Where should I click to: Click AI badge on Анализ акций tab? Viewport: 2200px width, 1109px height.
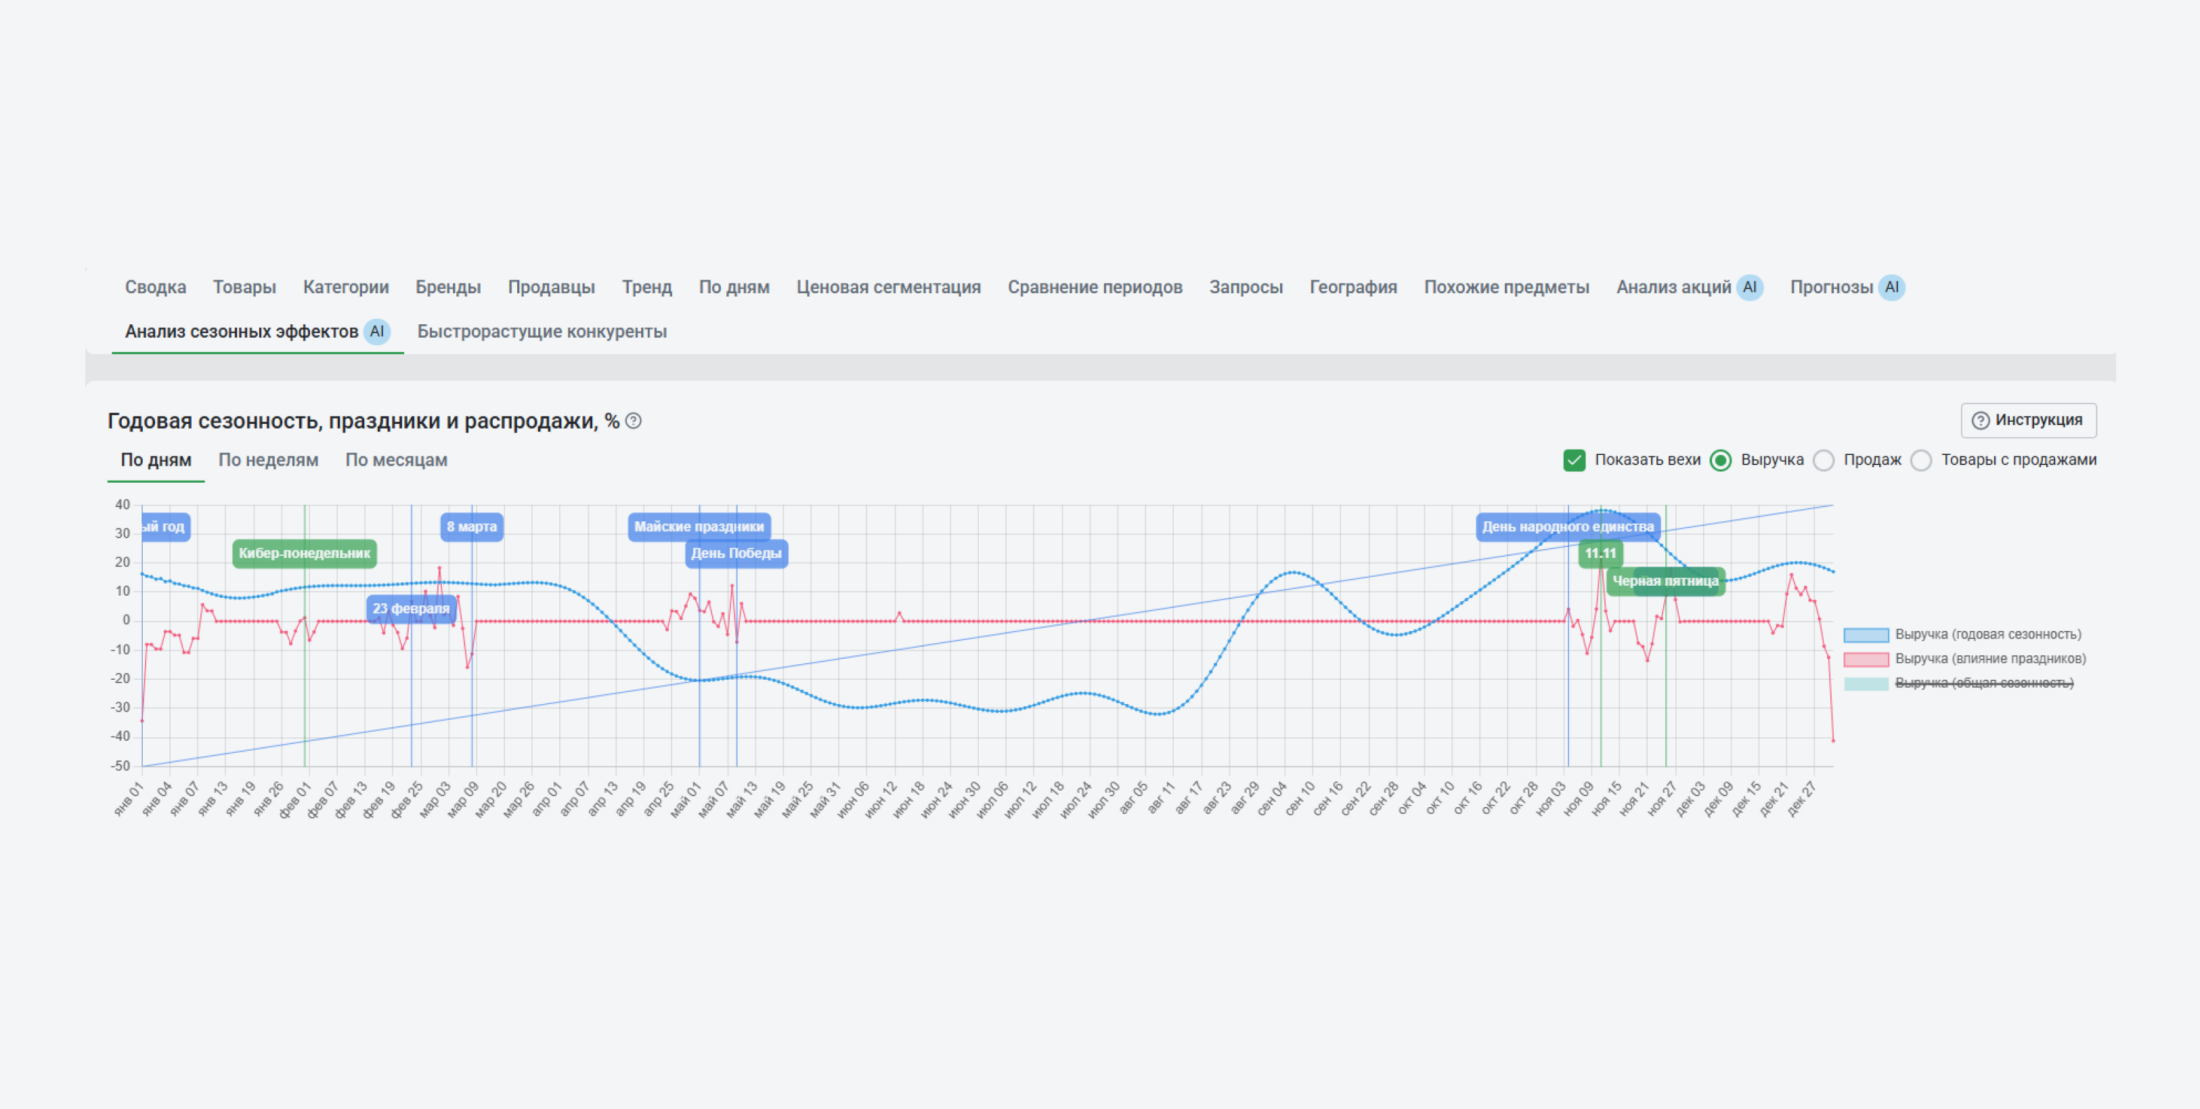pos(1749,287)
